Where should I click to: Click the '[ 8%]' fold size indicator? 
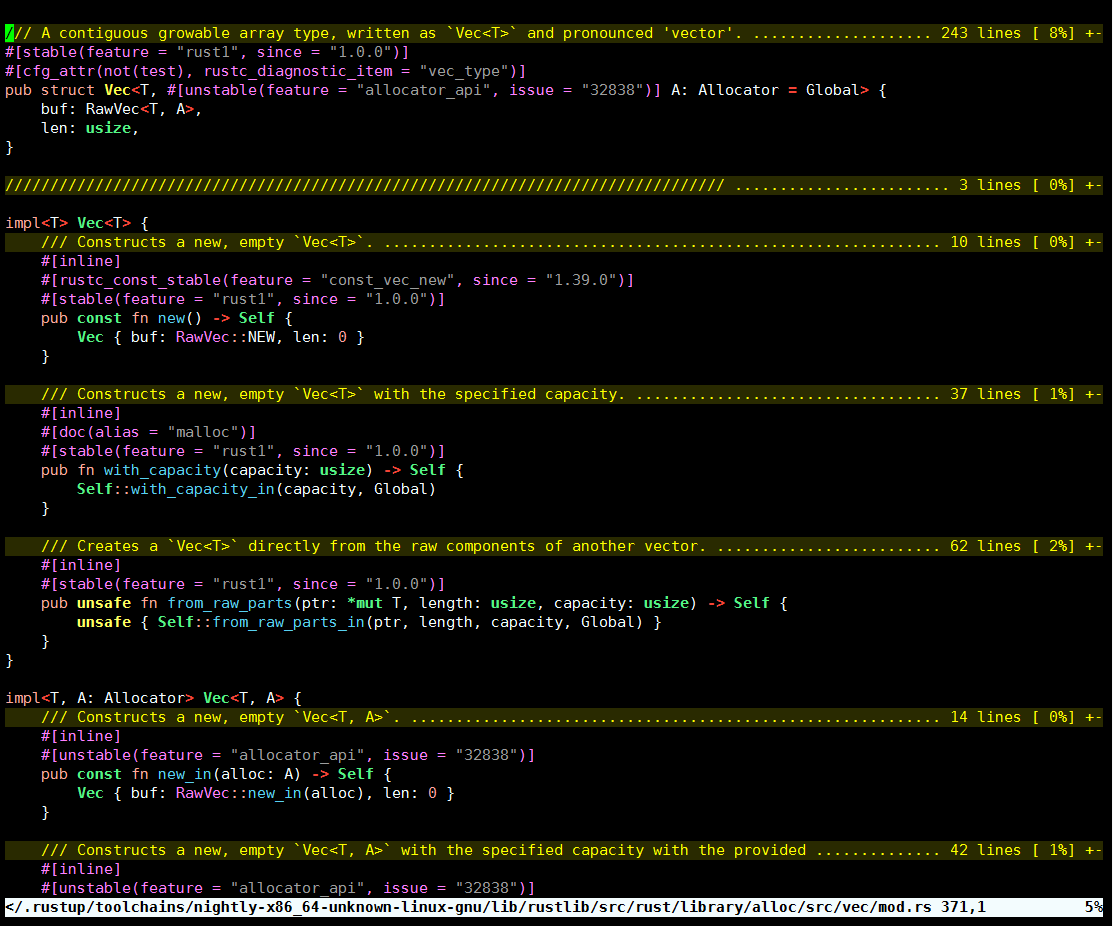pyautogui.click(x=1055, y=32)
